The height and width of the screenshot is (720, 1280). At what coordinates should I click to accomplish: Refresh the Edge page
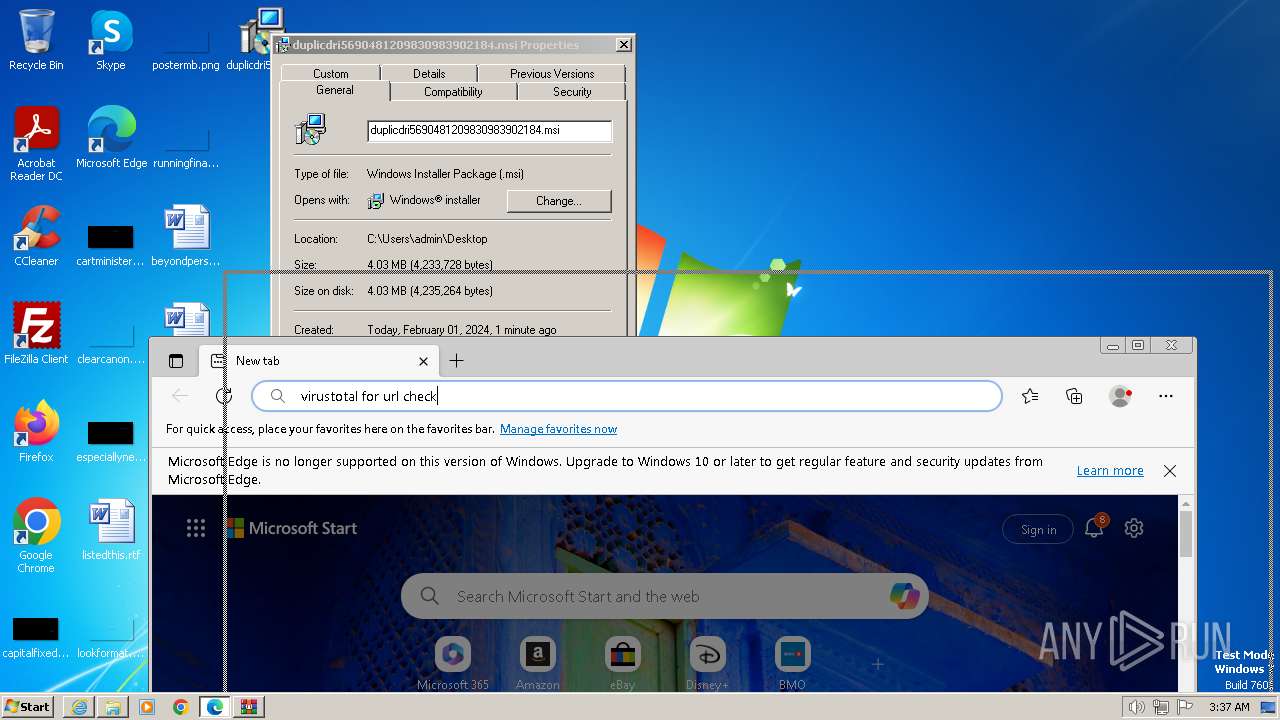224,396
